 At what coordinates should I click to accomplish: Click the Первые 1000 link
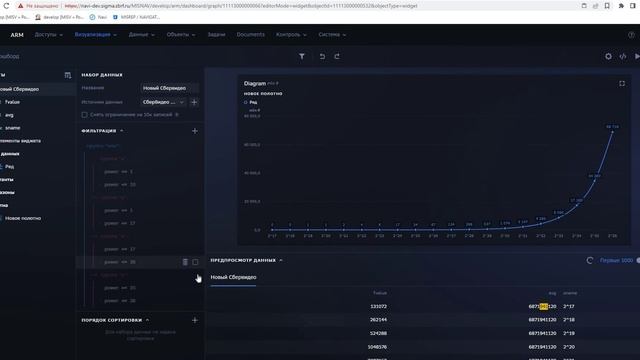(x=616, y=260)
